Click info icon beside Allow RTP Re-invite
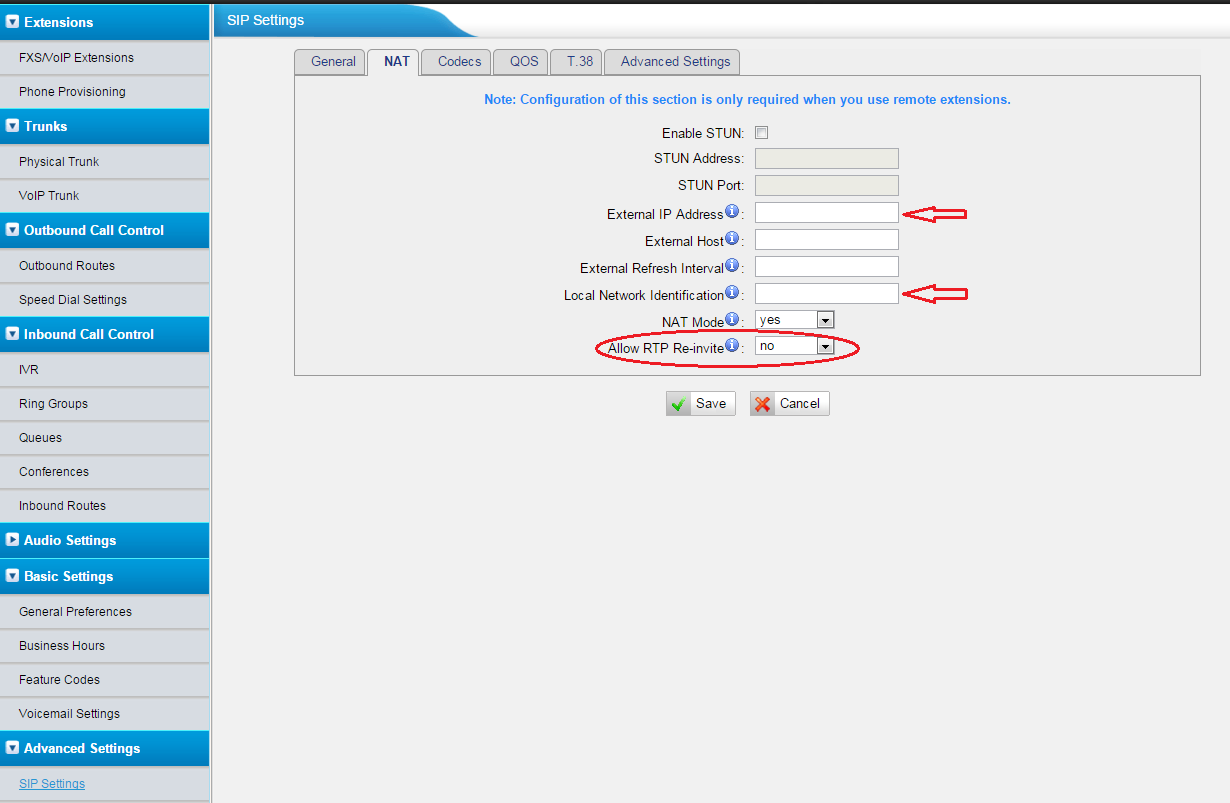 [731, 346]
